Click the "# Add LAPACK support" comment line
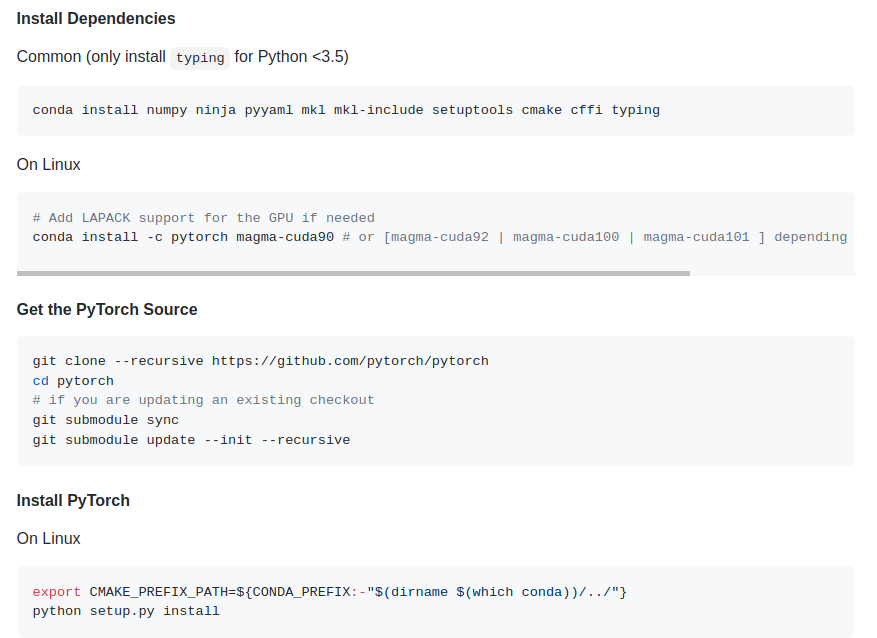 pyautogui.click(x=203, y=218)
